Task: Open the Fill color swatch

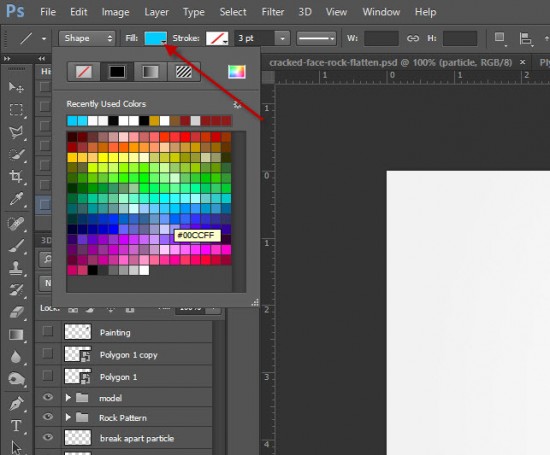Action: click(156, 38)
